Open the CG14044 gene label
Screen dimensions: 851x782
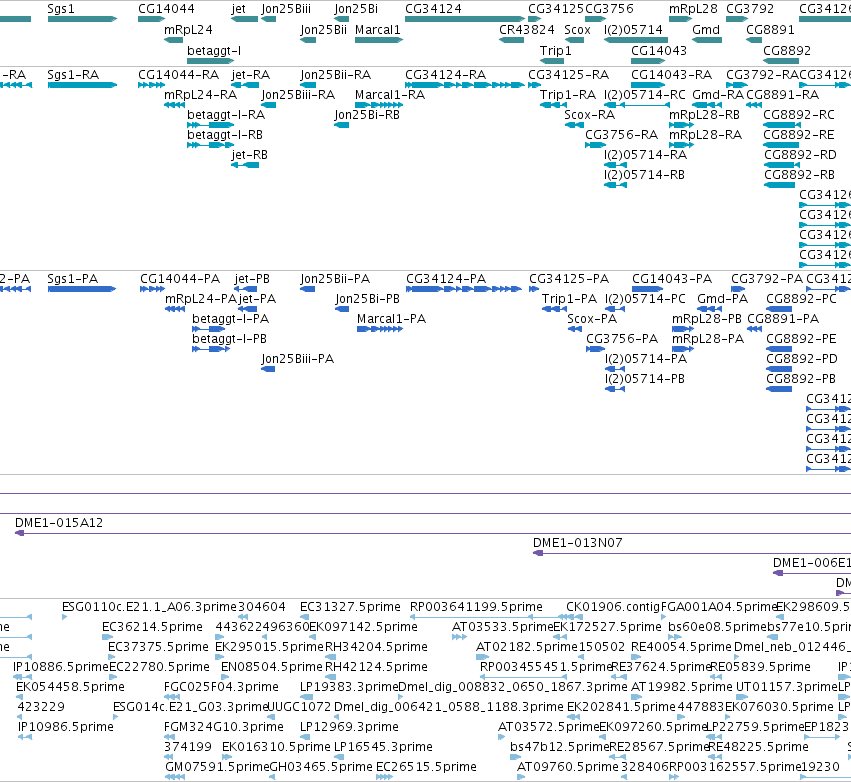point(166,9)
